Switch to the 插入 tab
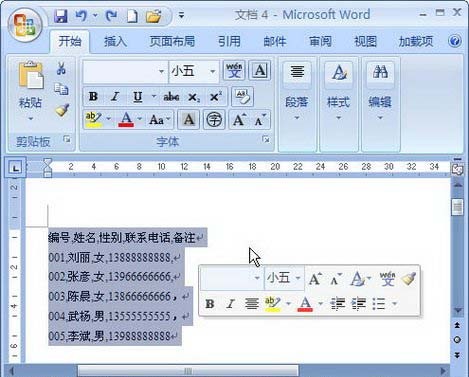469x377 pixels. (x=115, y=41)
